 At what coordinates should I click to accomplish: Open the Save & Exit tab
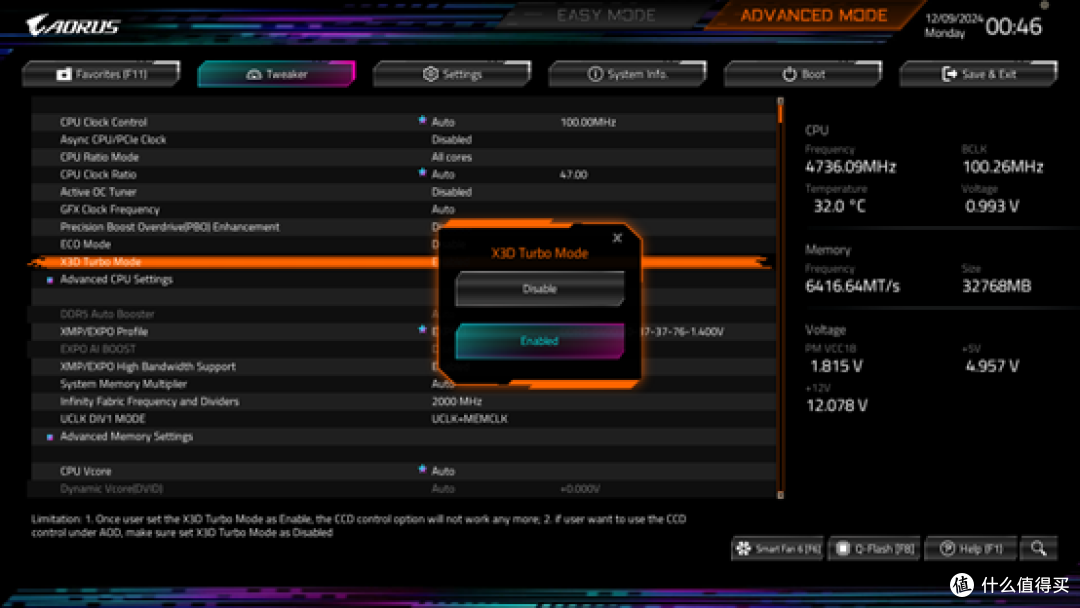pyautogui.click(x=978, y=74)
